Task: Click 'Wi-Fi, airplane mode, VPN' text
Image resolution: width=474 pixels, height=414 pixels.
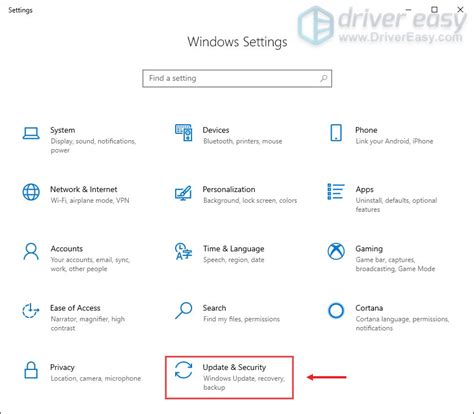Action: click(90, 201)
